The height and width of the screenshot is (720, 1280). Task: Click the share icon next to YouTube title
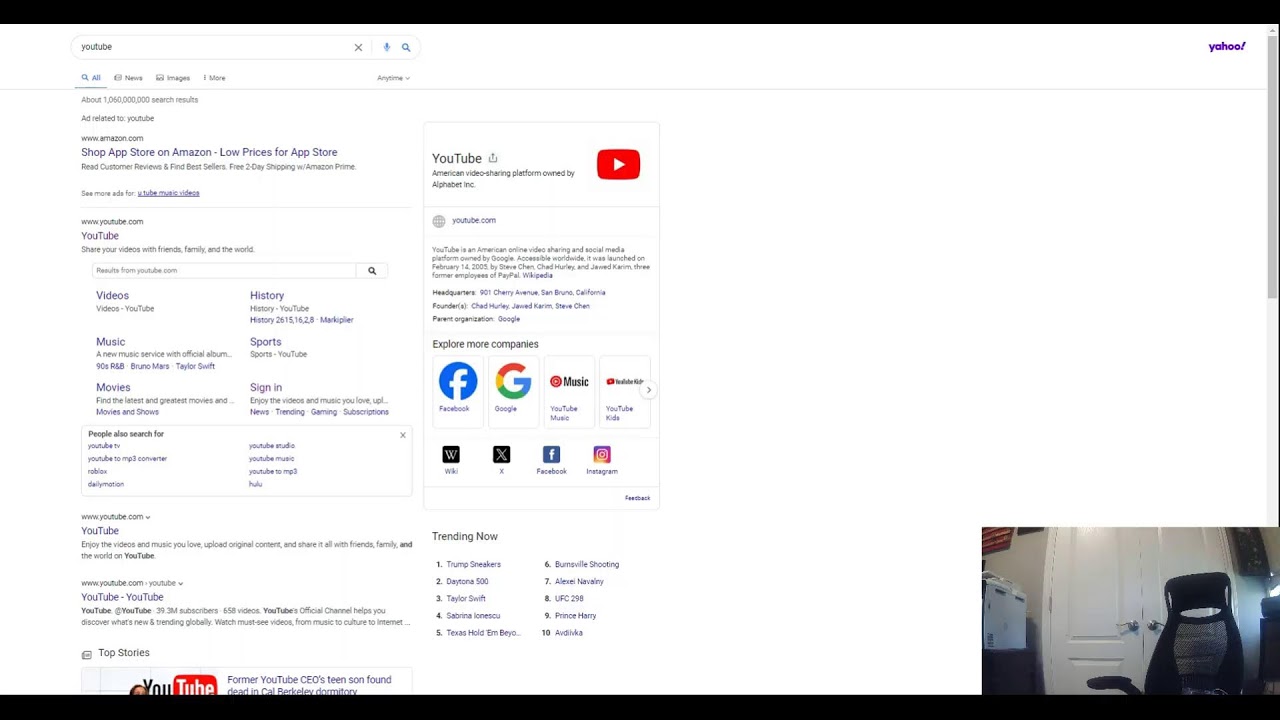(493, 158)
